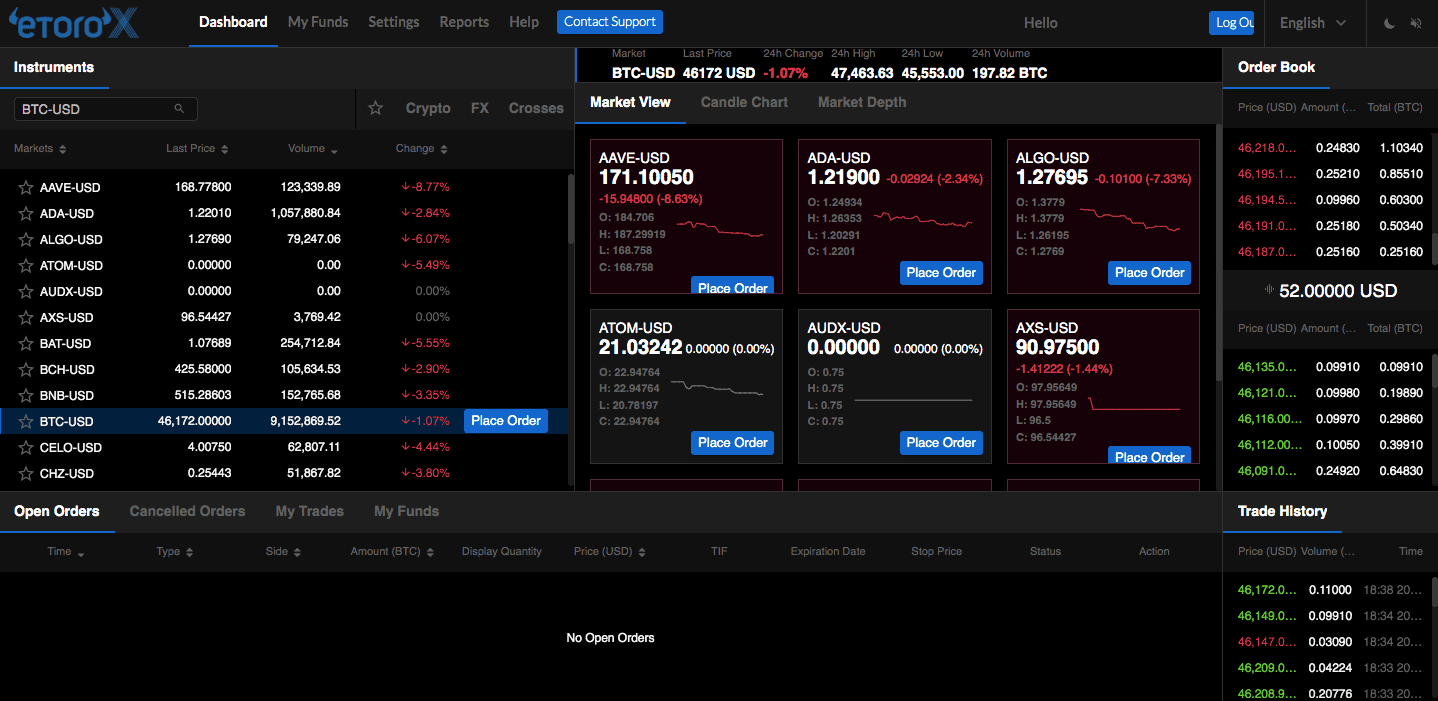Toggle dark mode with the moon icon
Screen dimensions: 1438x701
1388,22
